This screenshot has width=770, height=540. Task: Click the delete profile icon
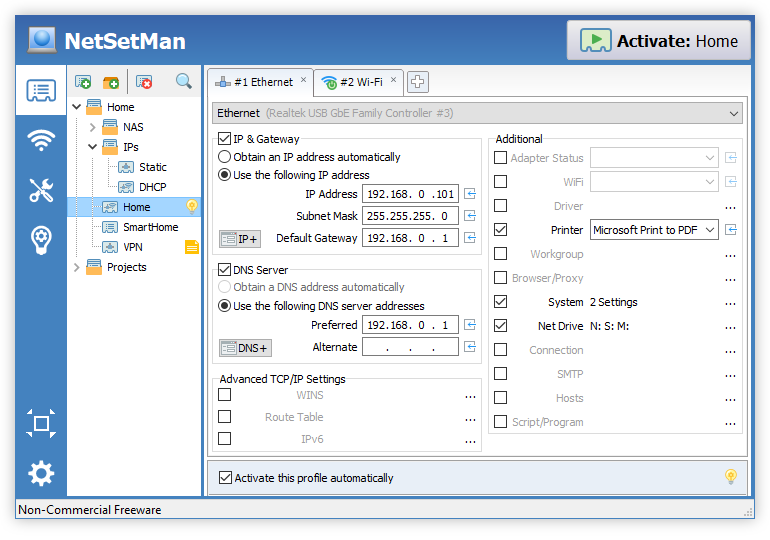click(144, 81)
